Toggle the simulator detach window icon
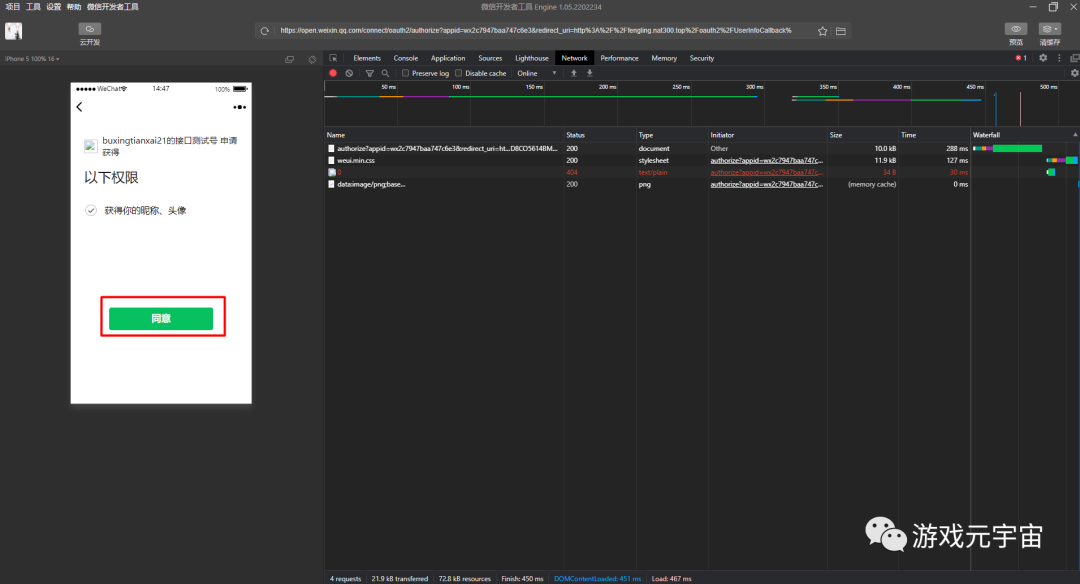 pos(289,59)
